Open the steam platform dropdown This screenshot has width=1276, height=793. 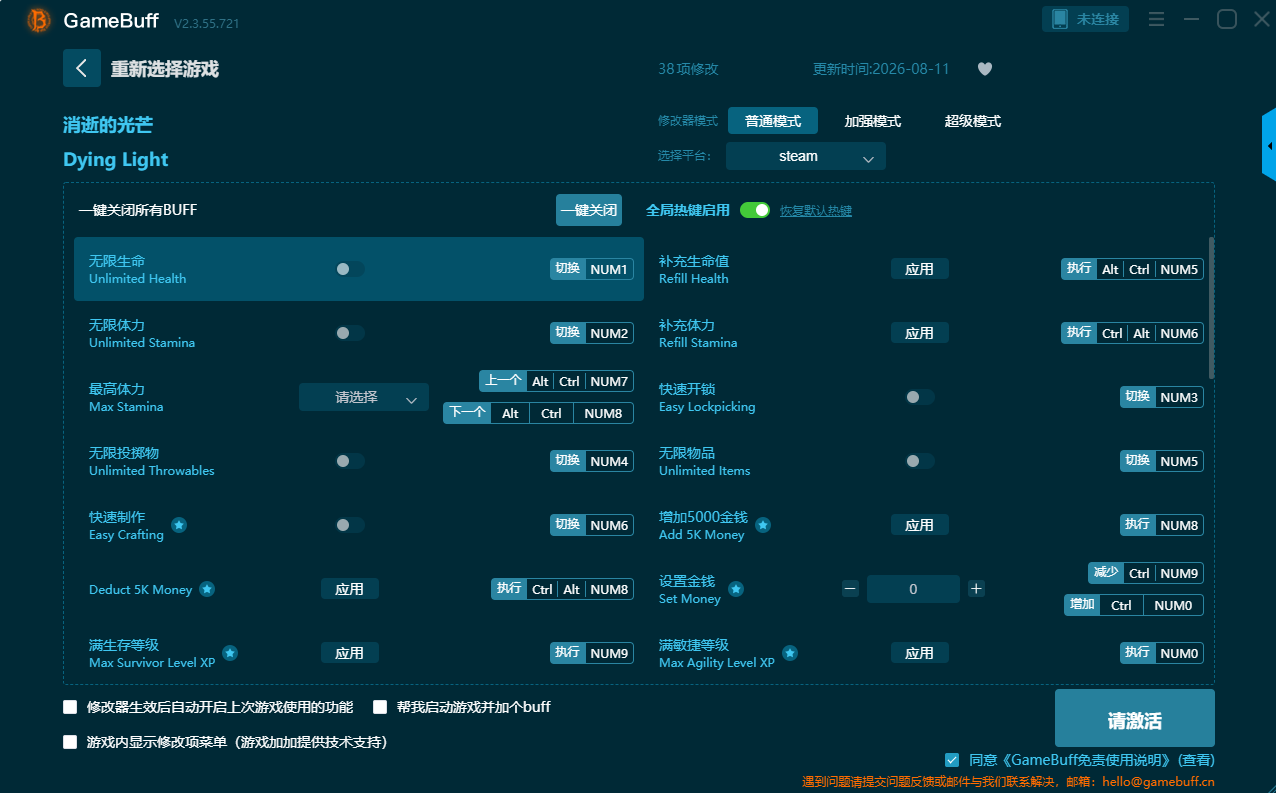tap(806, 156)
